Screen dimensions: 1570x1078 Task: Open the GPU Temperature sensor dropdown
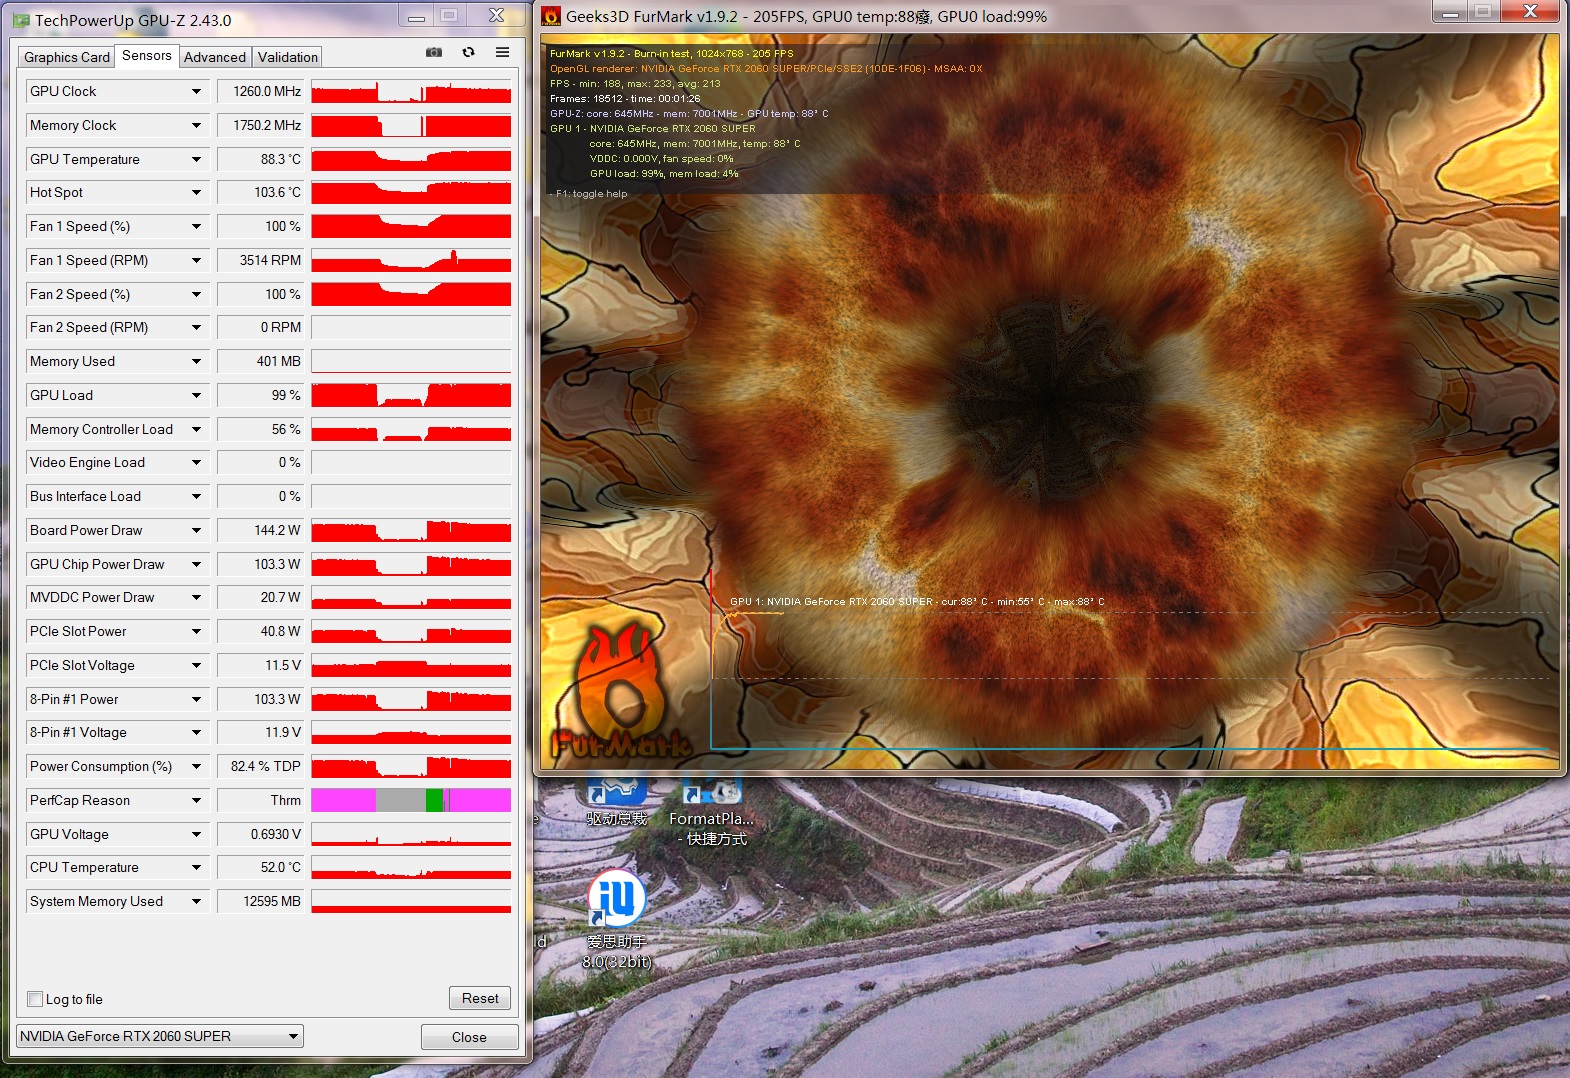(196, 159)
